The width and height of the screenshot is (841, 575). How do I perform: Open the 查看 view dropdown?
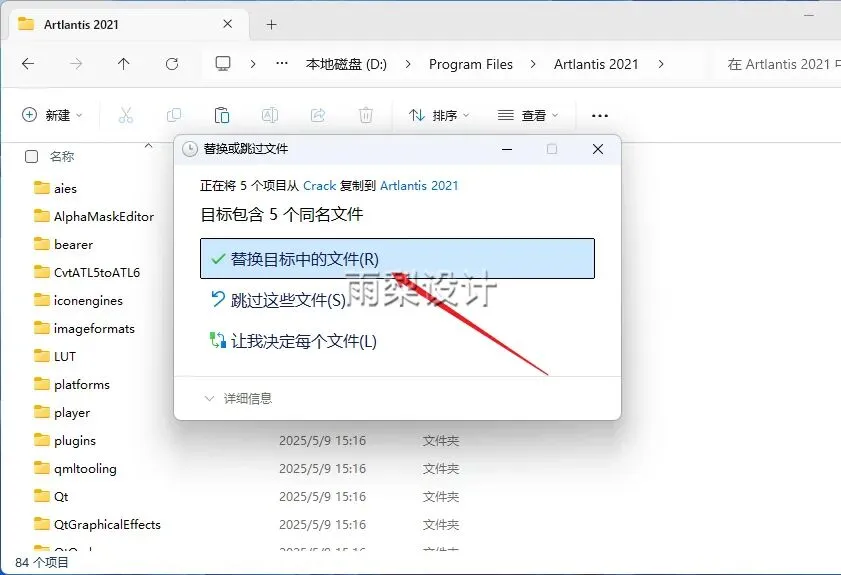[528, 115]
